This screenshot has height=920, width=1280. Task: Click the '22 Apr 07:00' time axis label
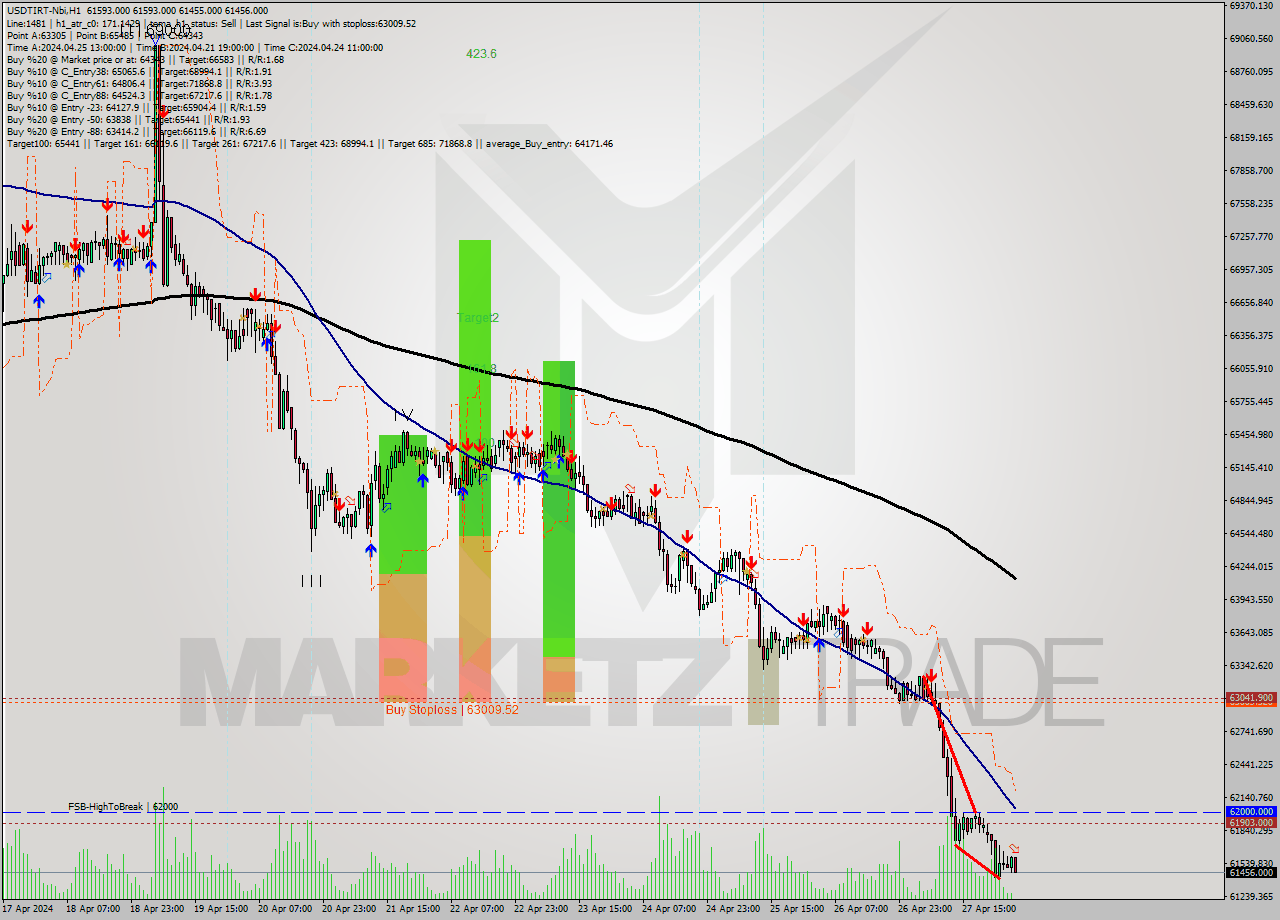coord(475,909)
